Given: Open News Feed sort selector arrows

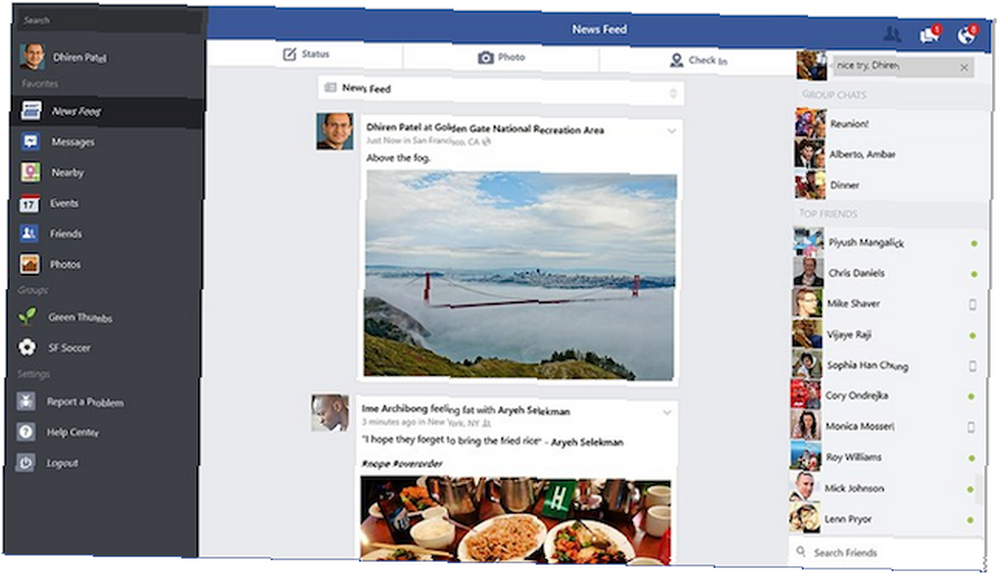Looking at the screenshot, I should click(x=673, y=94).
